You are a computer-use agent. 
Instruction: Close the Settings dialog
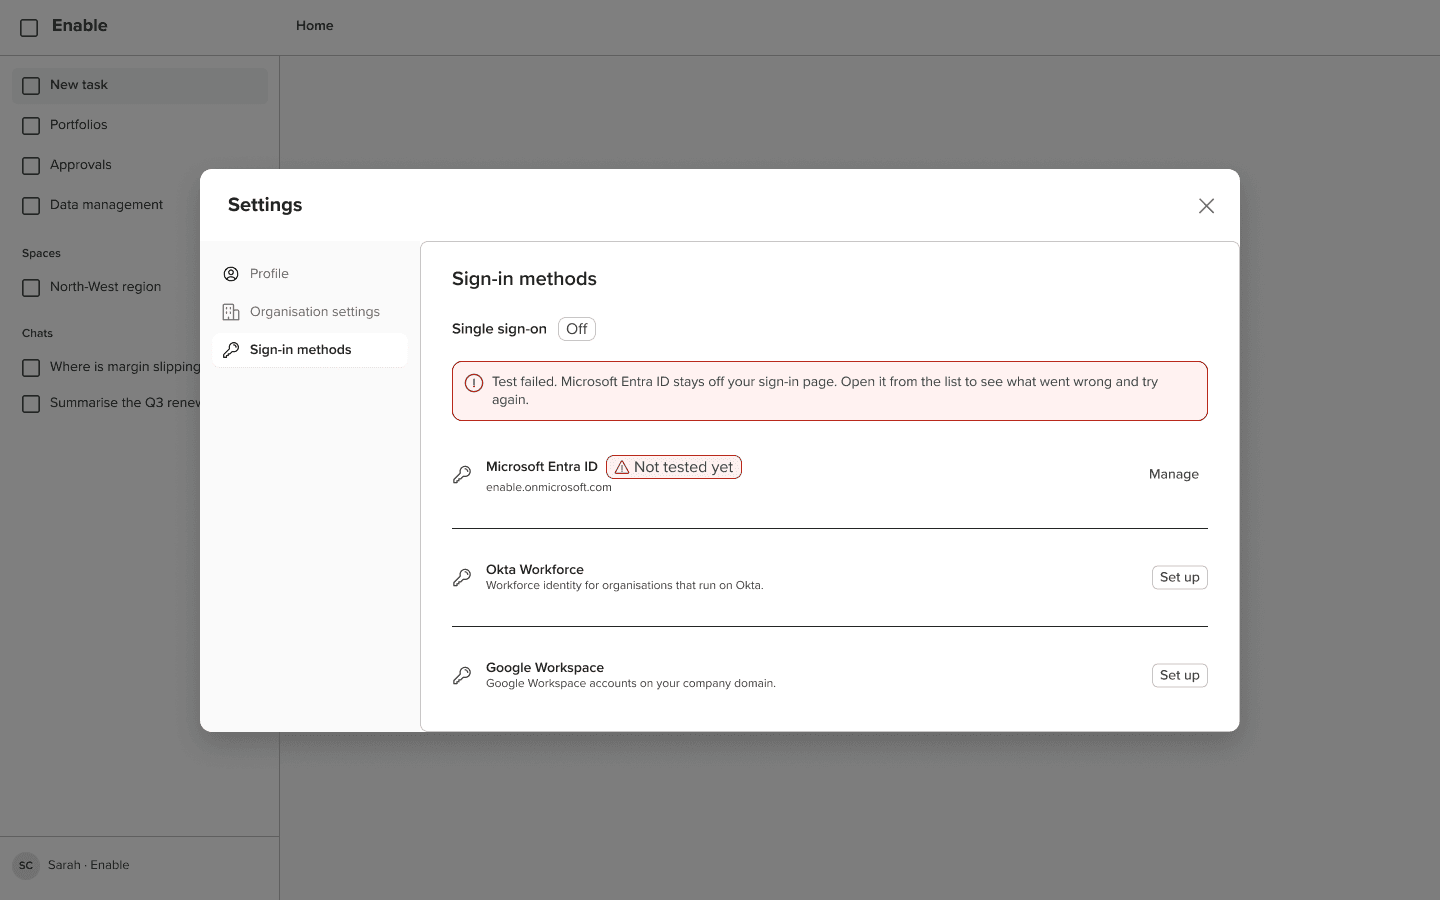click(x=1206, y=206)
